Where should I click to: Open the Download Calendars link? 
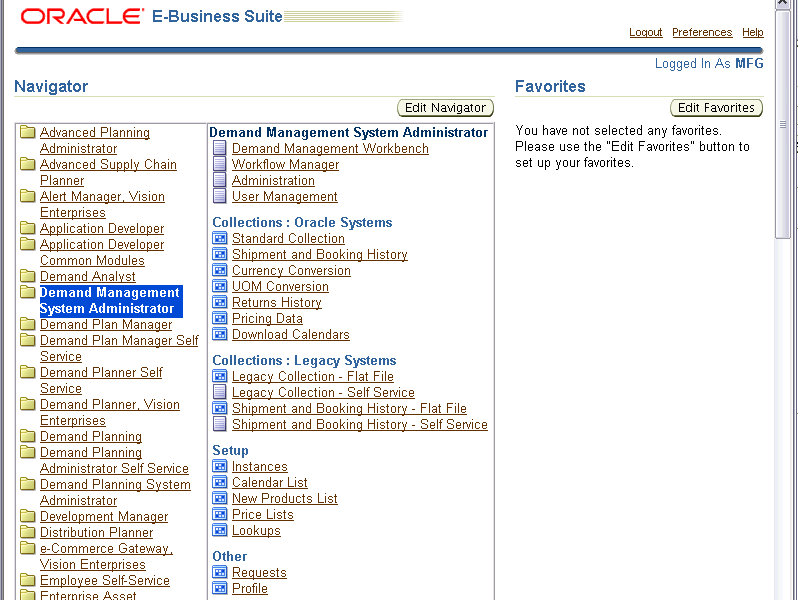coord(291,334)
